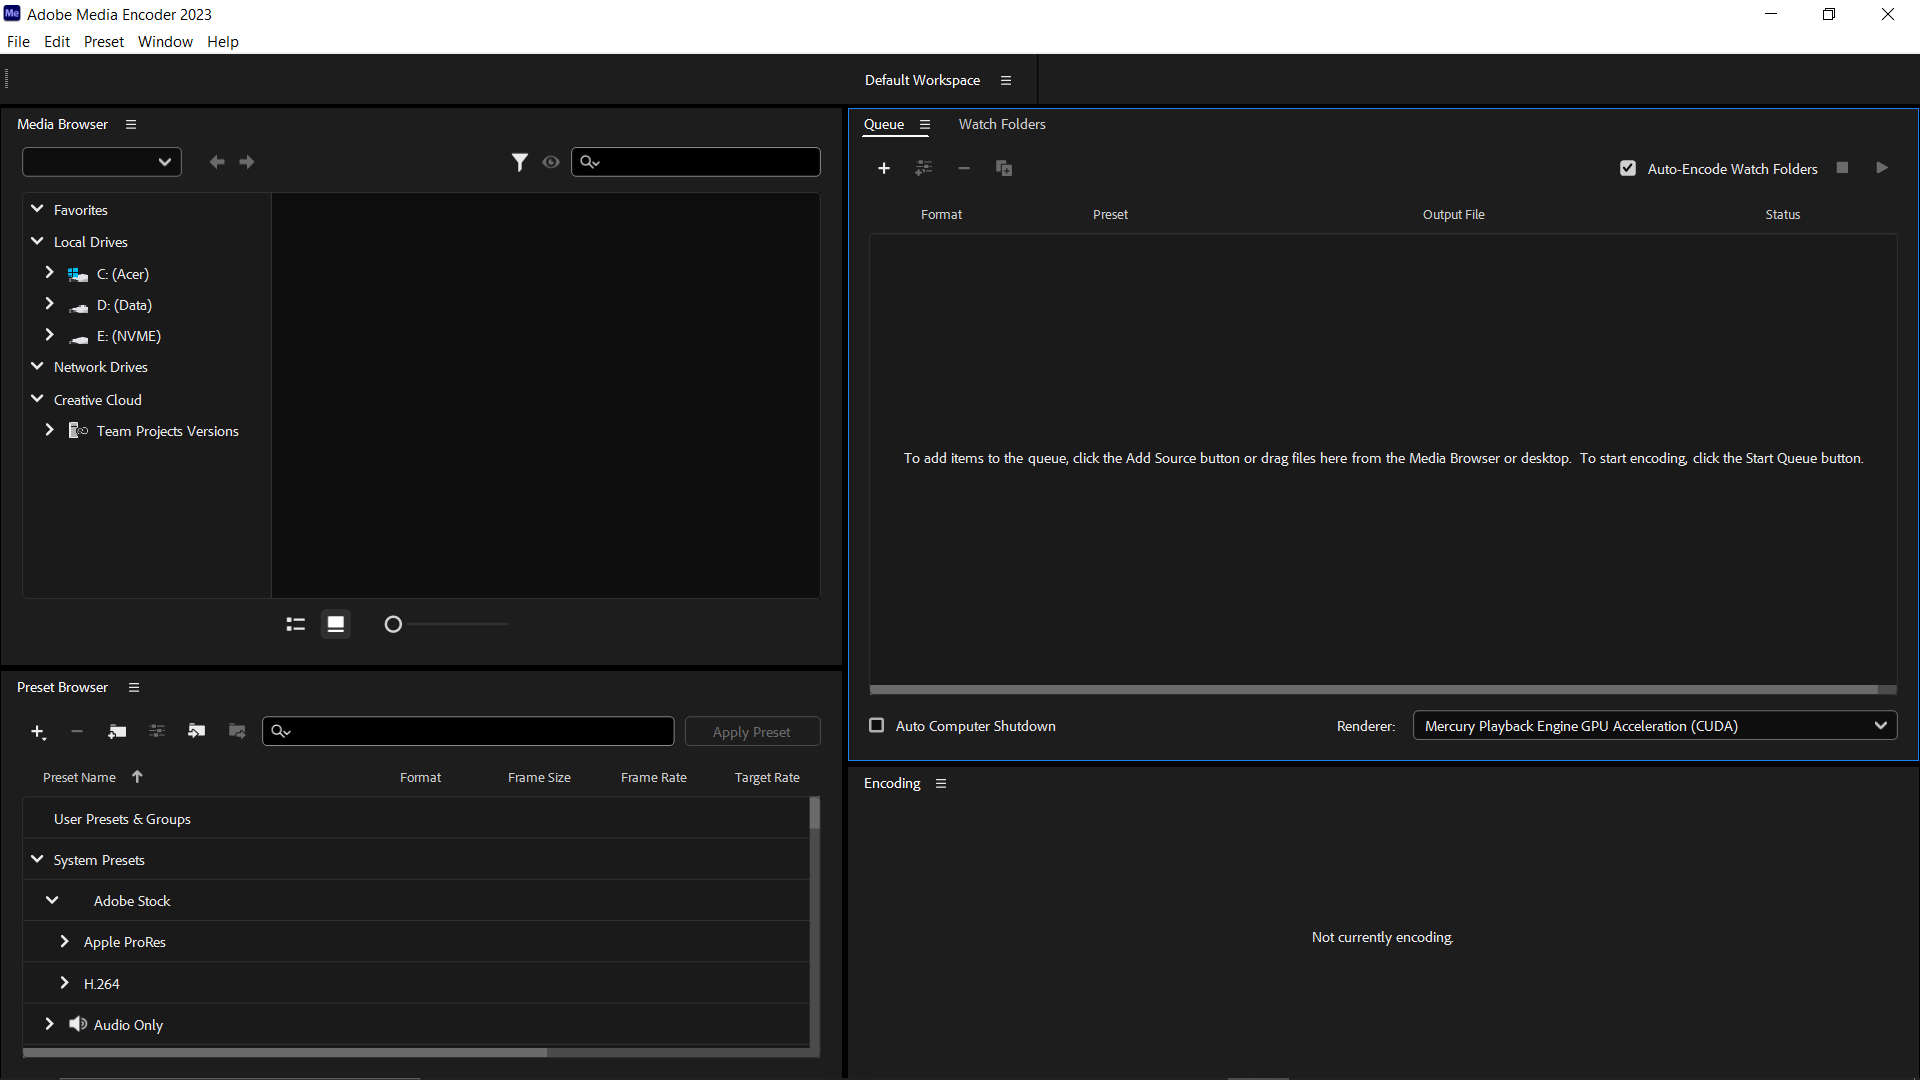Enable Auto Computer Shutdown
This screenshot has width=1920, height=1080.
tap(877, 725)
